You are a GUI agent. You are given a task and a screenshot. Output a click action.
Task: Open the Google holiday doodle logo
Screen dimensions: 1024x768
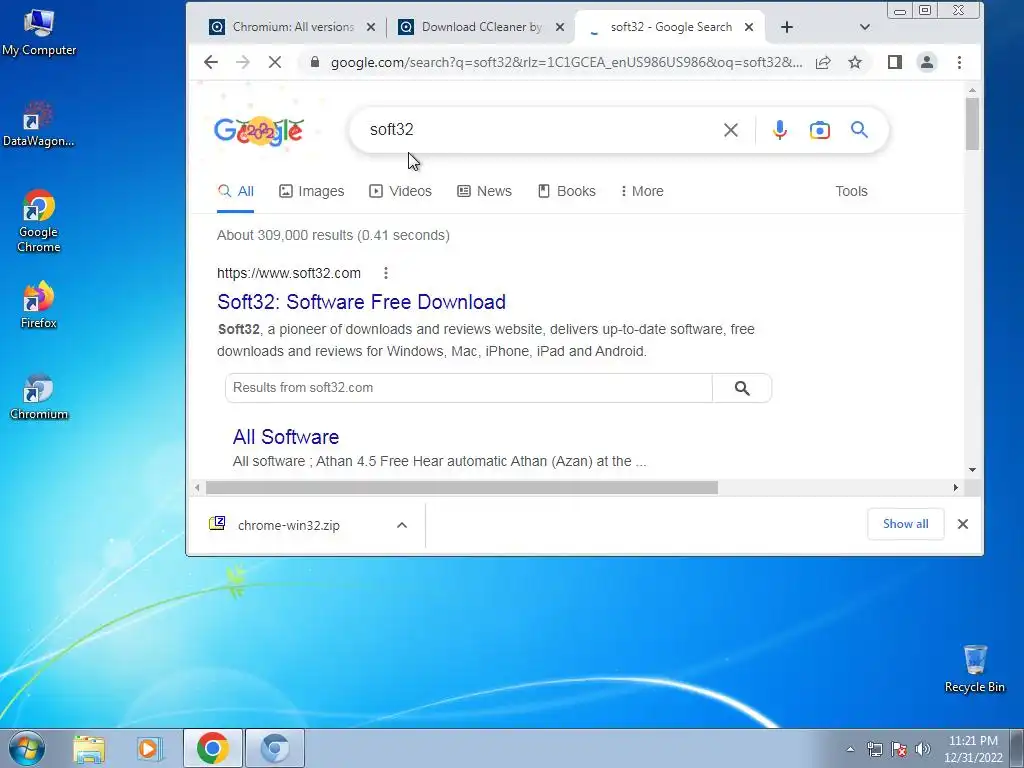click(x=259, y=130)
